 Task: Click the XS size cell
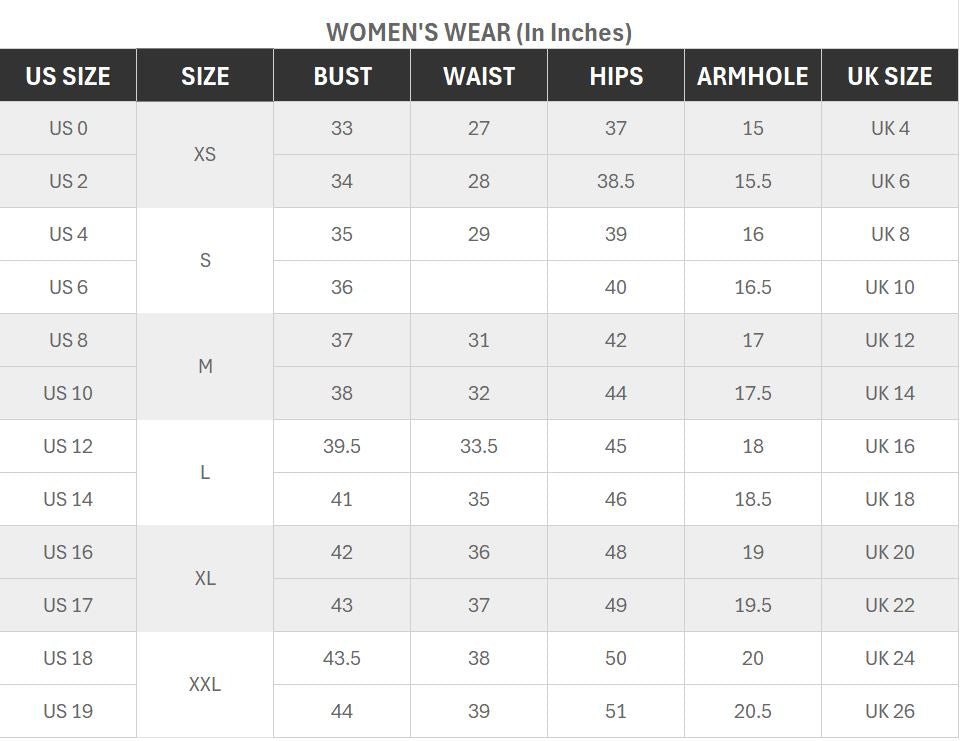pos(205,155)
